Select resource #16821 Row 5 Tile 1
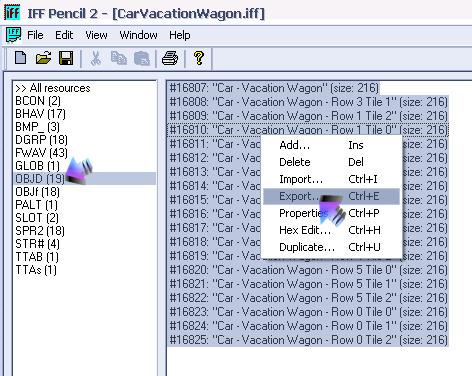This screenshot has width=472, height=376. (x=308, y=284)
